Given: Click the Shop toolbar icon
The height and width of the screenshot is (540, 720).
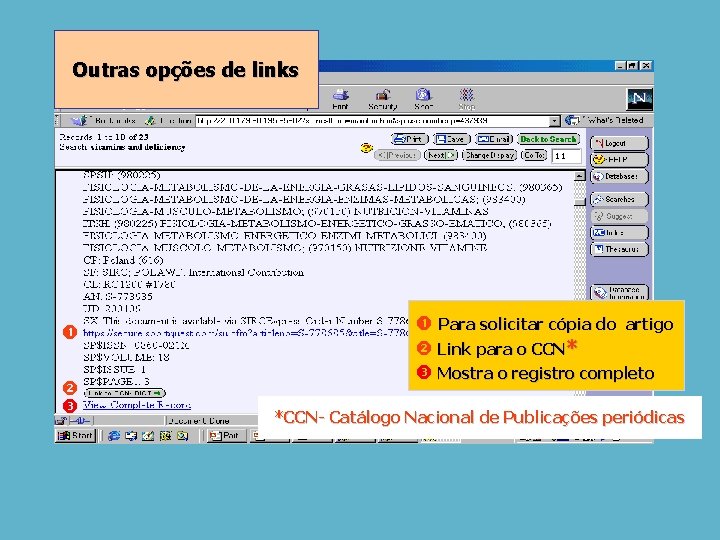Looking at the screenshot, I should [423, 99].
